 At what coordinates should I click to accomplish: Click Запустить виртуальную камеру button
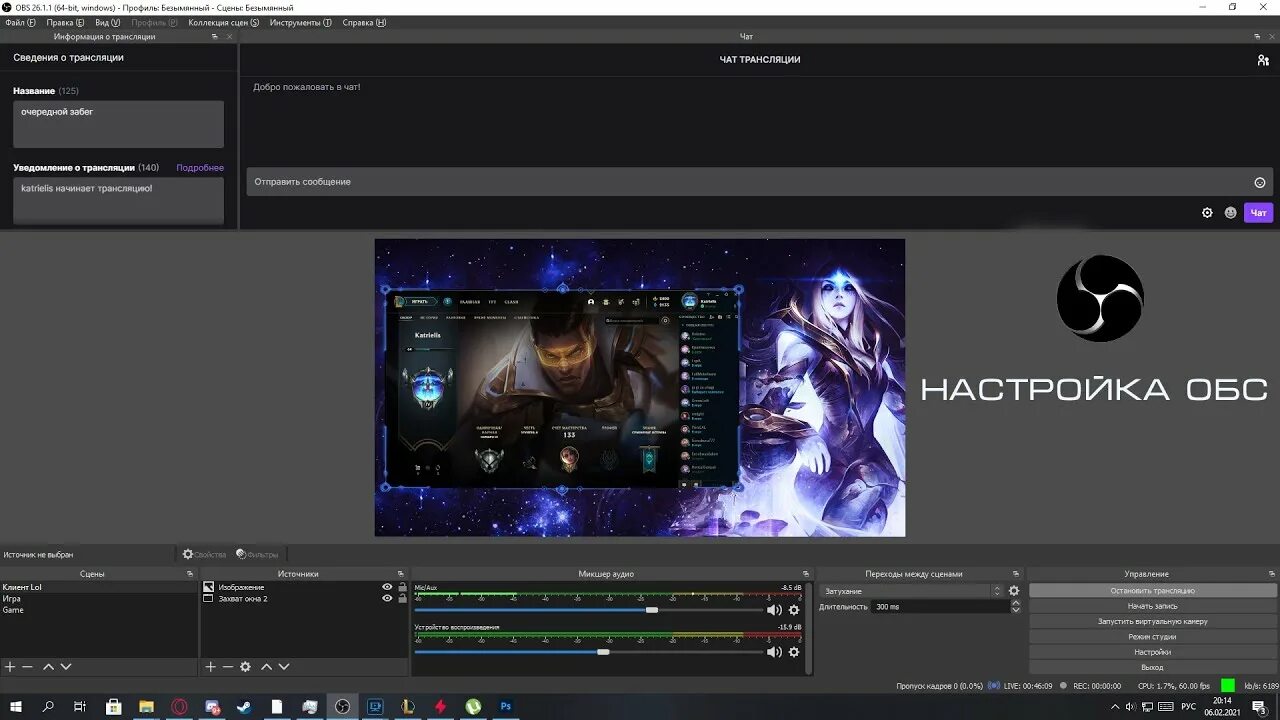1152,621
